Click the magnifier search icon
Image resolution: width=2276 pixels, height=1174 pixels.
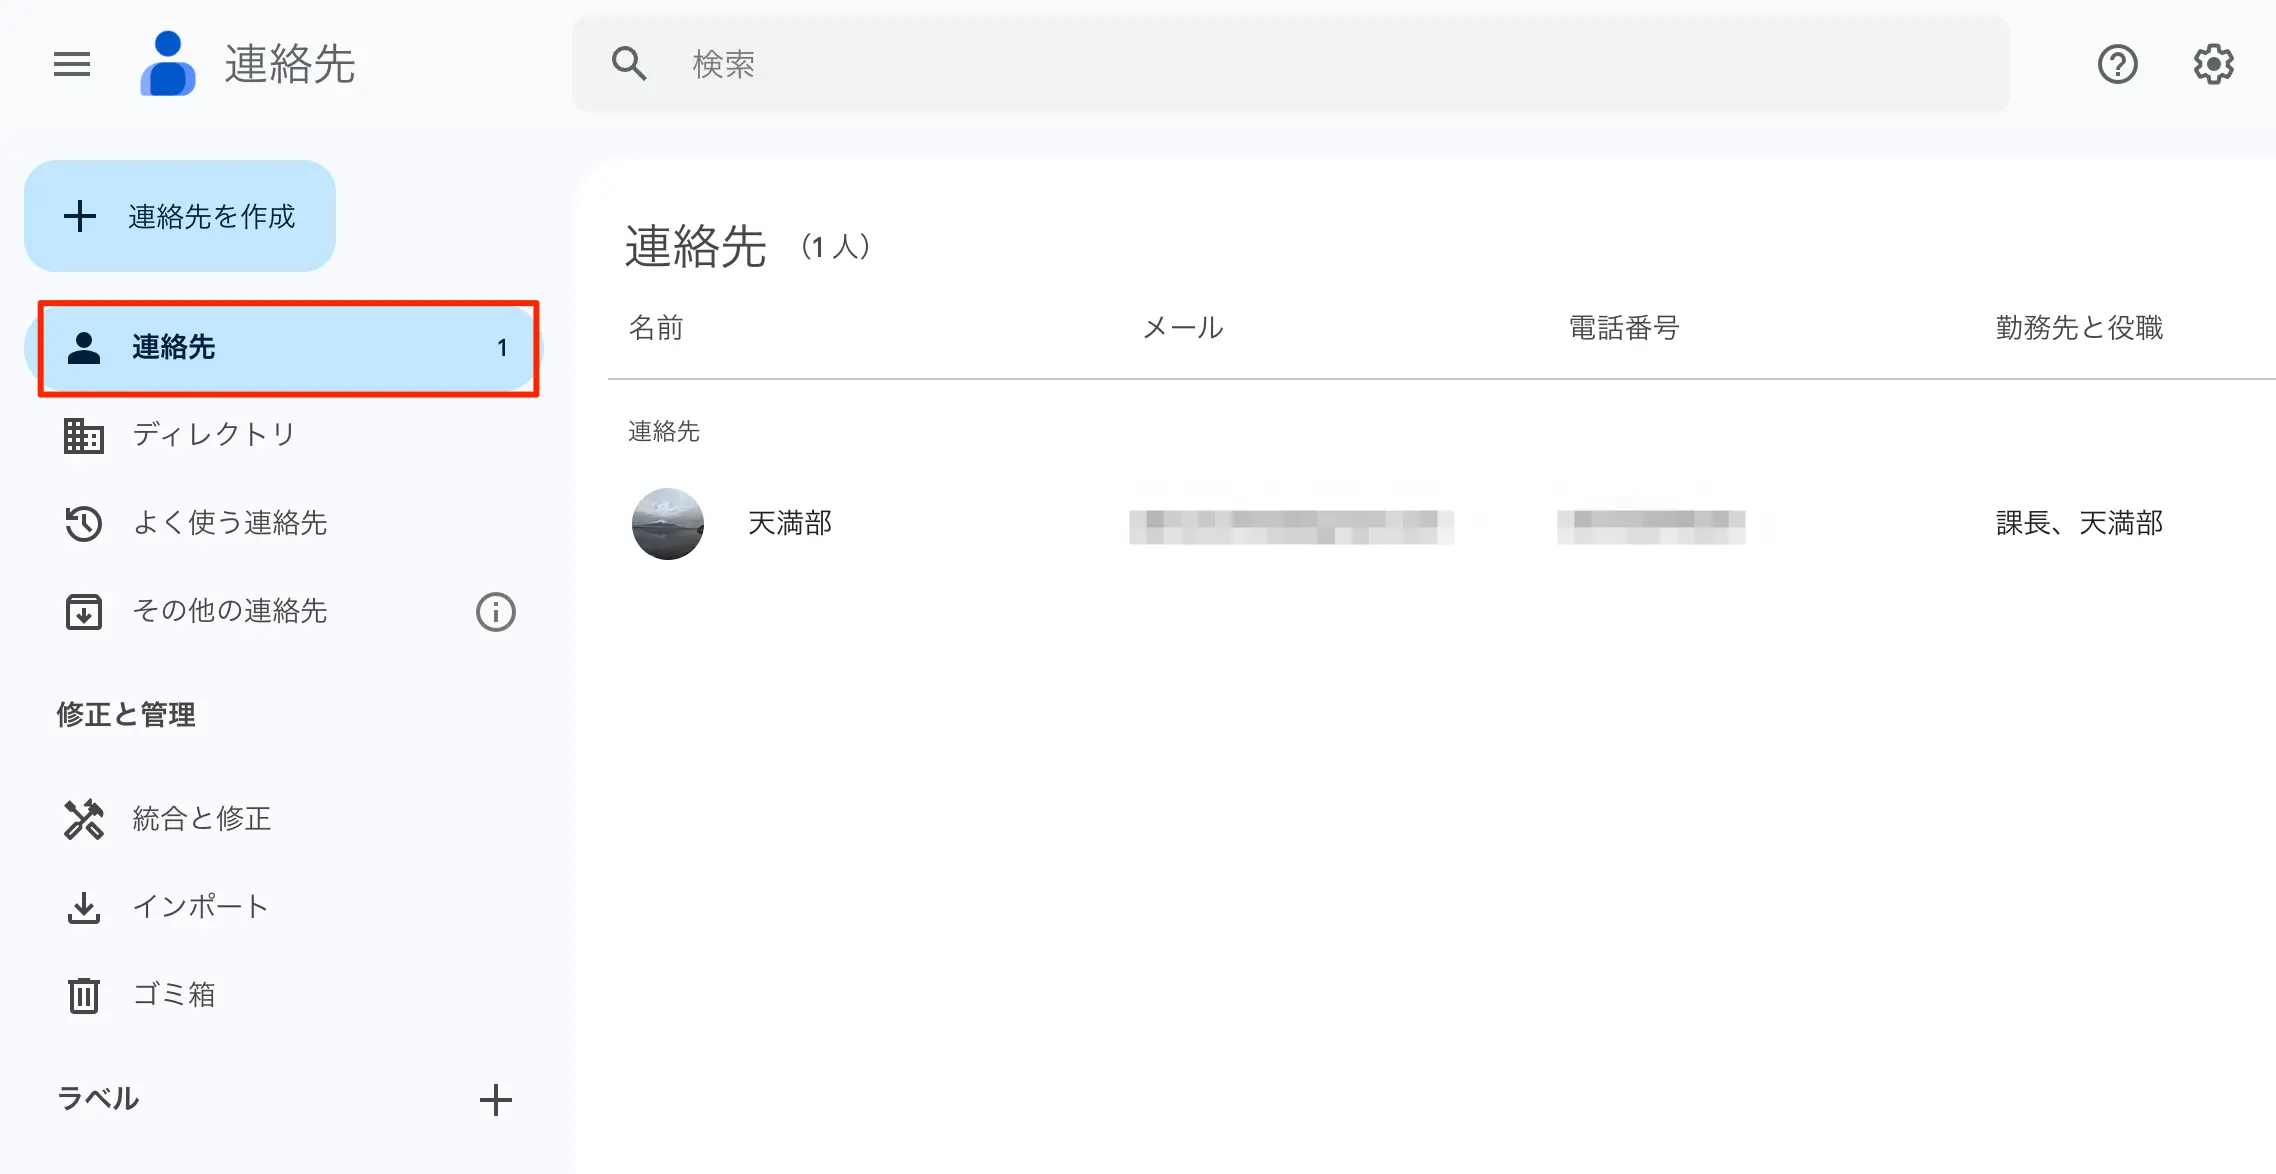click(x=629, y=65)
